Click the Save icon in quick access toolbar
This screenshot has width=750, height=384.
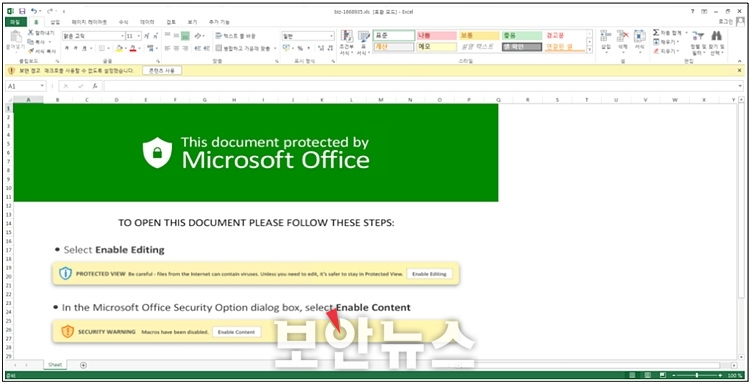coord(22,11)
